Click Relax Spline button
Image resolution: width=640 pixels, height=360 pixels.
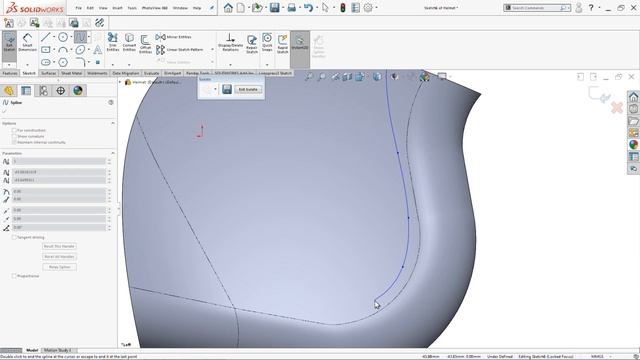(59, 267)
